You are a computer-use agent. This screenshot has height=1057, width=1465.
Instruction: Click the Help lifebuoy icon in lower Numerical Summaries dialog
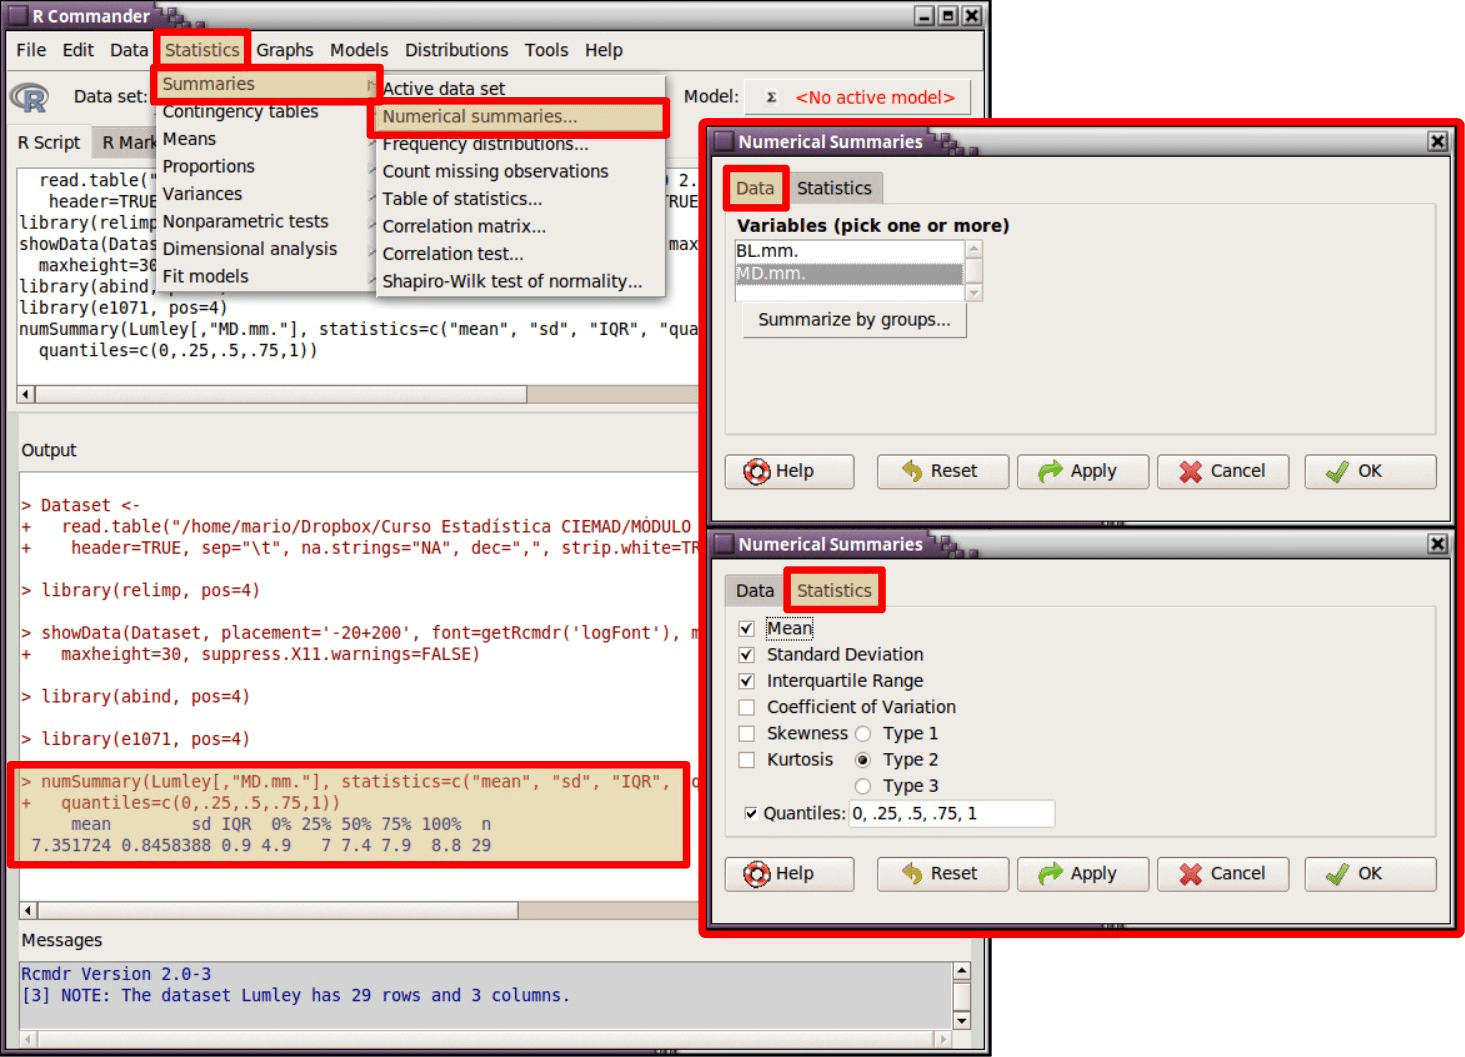tap(757, 874)
